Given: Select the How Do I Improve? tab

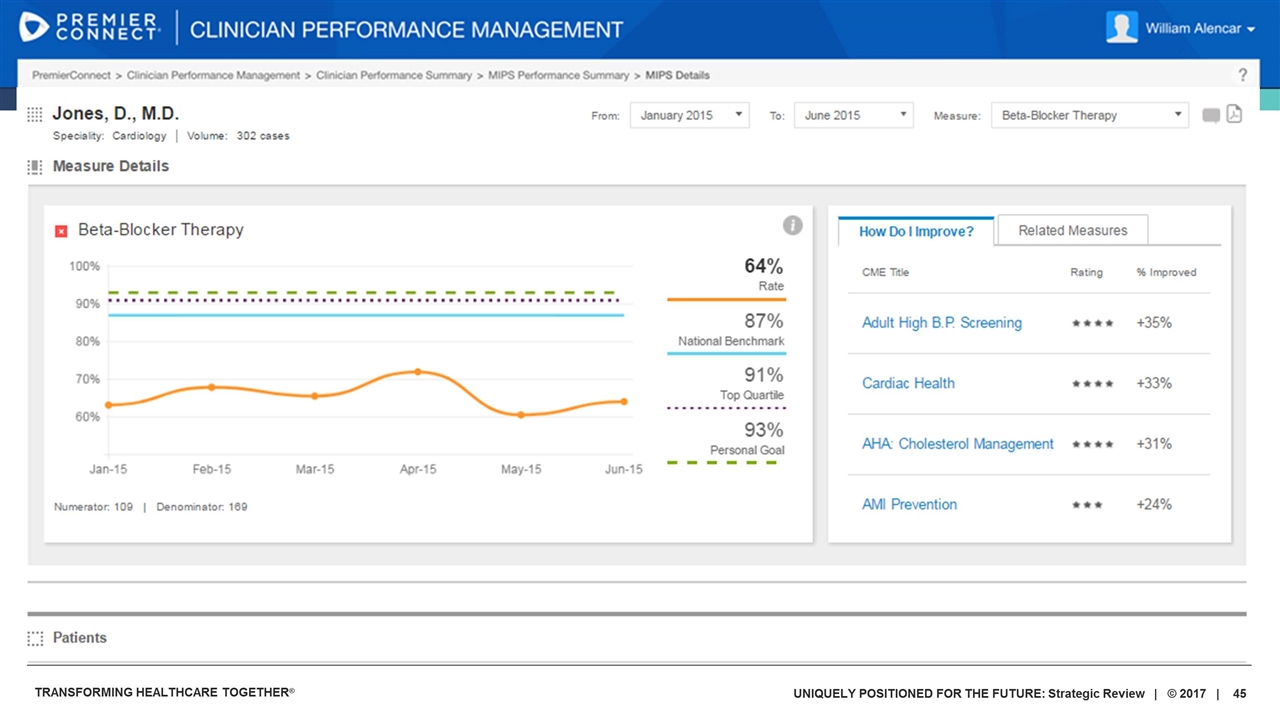Looking at the screenshot, I should click(916, 231).
